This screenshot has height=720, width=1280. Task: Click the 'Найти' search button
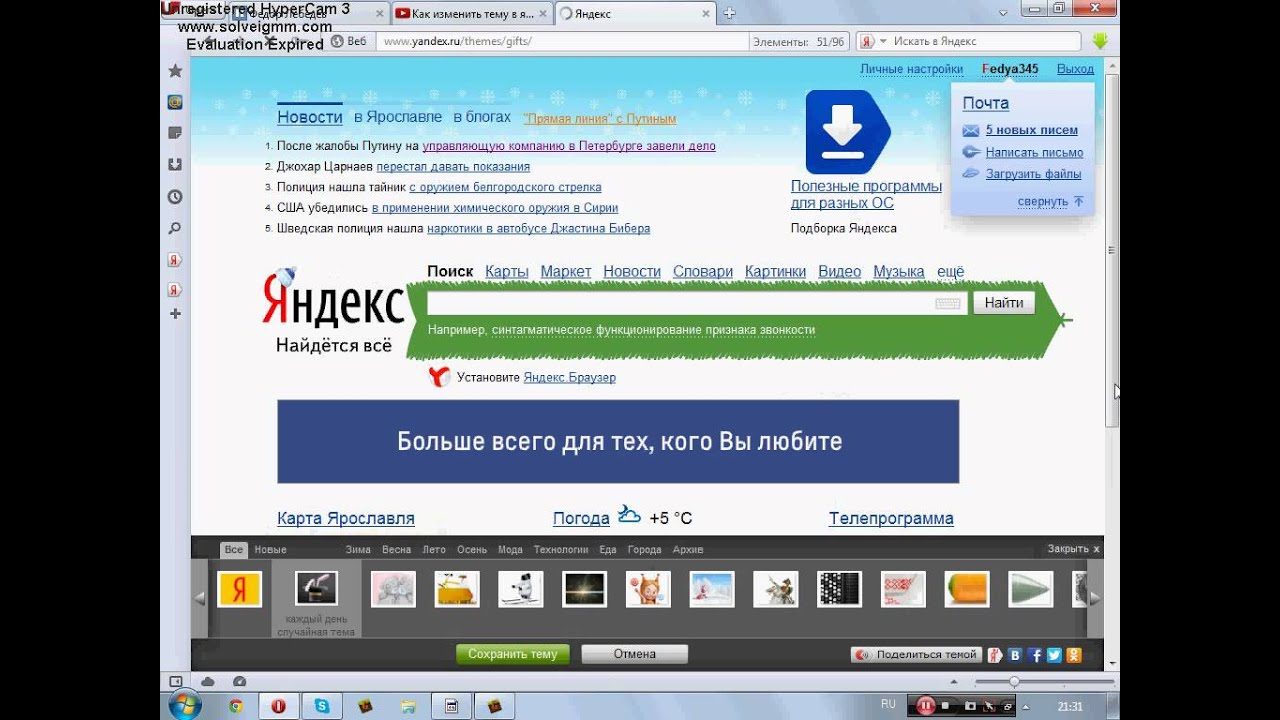point(1004,302)
